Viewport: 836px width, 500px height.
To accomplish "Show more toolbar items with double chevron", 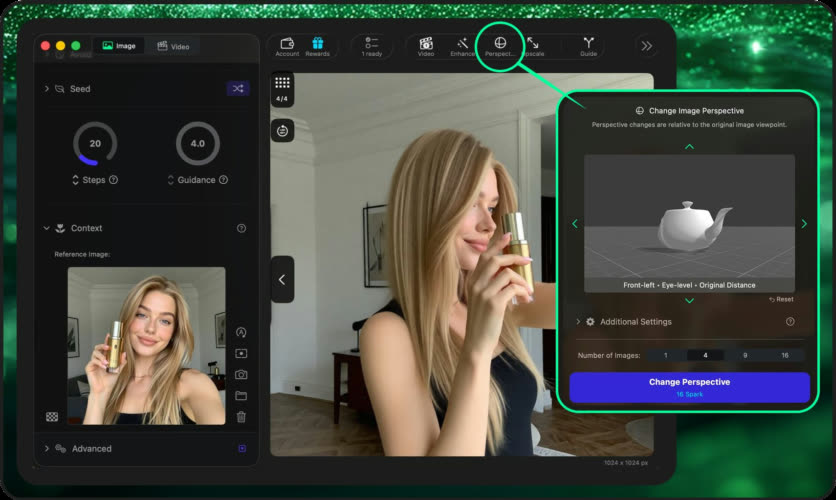I will [x=647, y=46].
